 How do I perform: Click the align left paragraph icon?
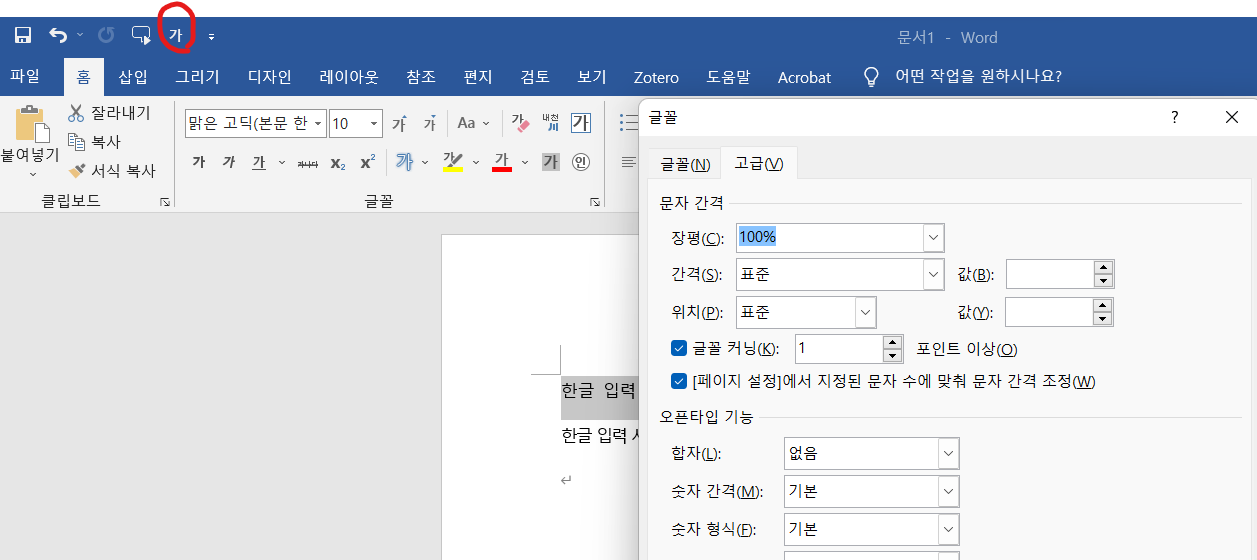click(628, 162)
